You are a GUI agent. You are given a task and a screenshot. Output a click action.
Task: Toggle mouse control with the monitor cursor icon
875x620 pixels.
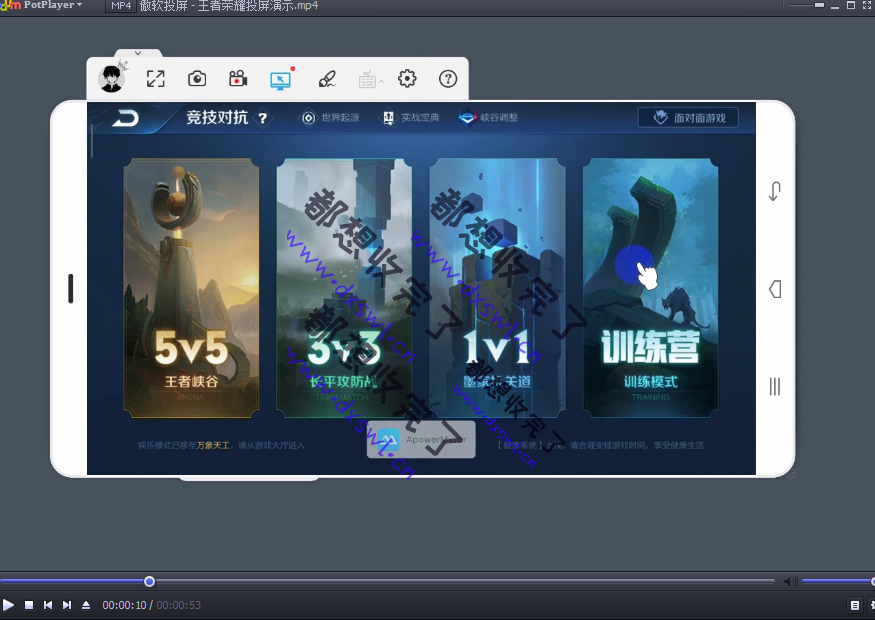(280, 80)
